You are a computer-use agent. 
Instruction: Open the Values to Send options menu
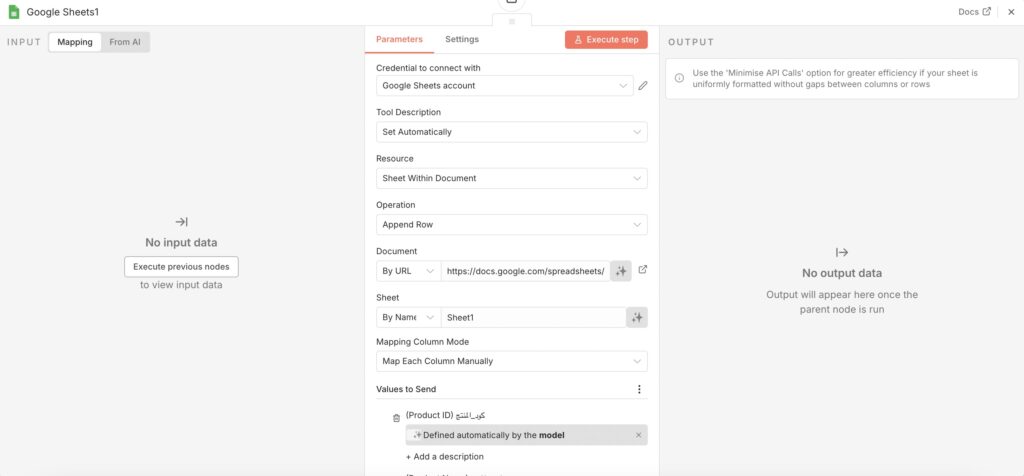click(x=639, y=389)
